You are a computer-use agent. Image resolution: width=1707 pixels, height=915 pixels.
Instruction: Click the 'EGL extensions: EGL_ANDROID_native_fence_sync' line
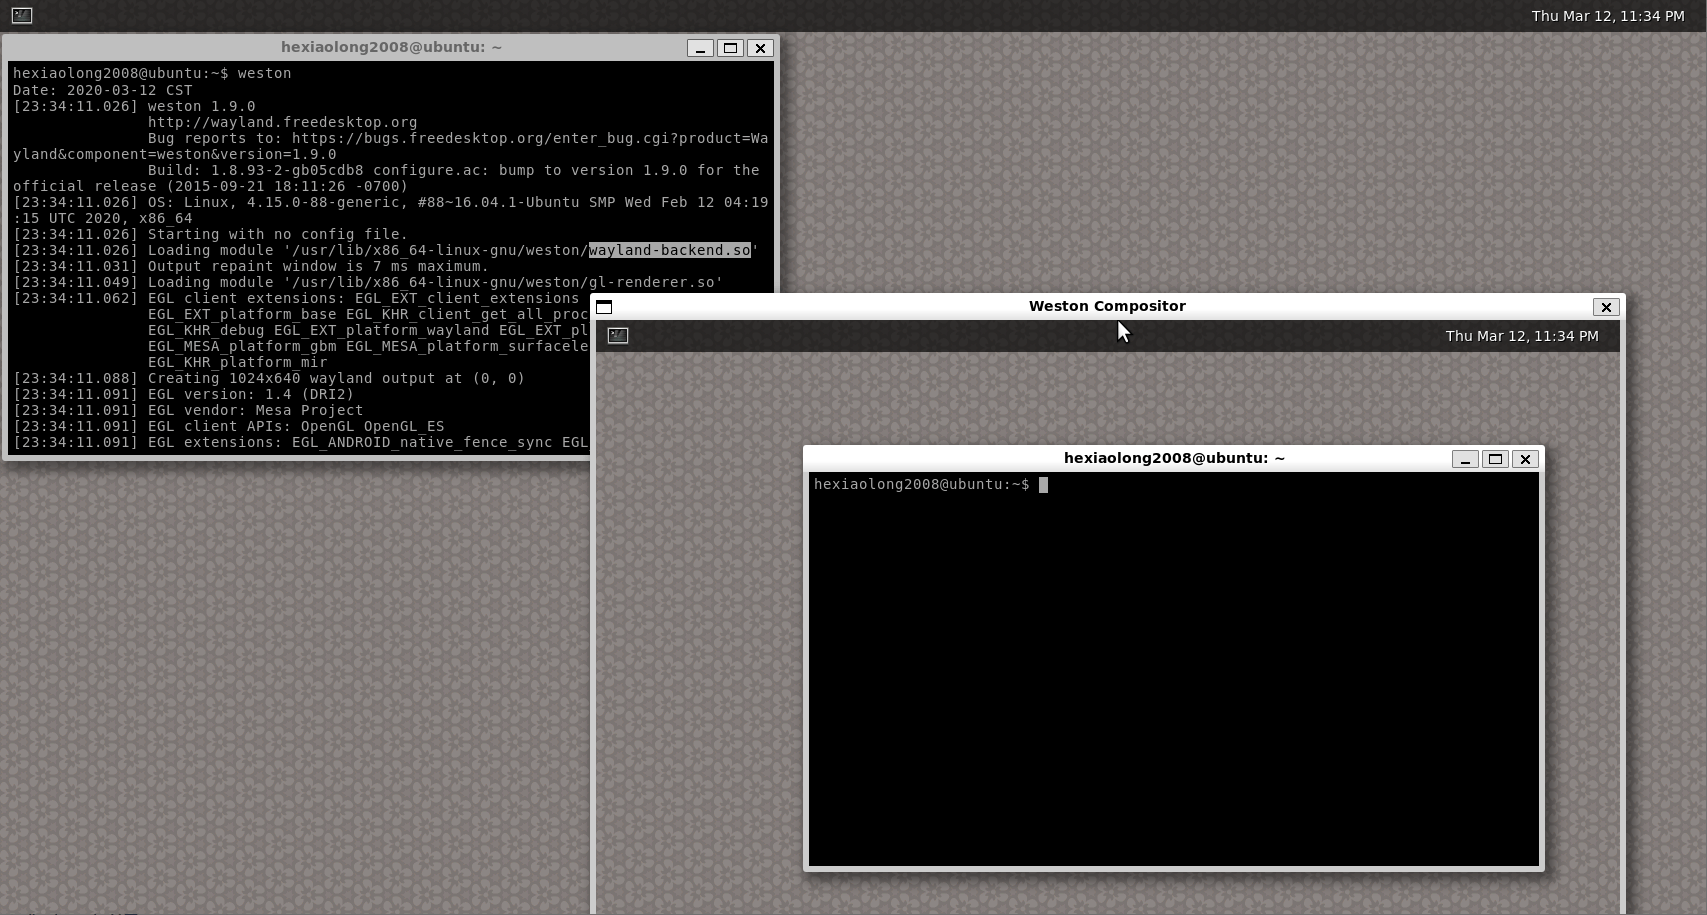pos(300,442)
